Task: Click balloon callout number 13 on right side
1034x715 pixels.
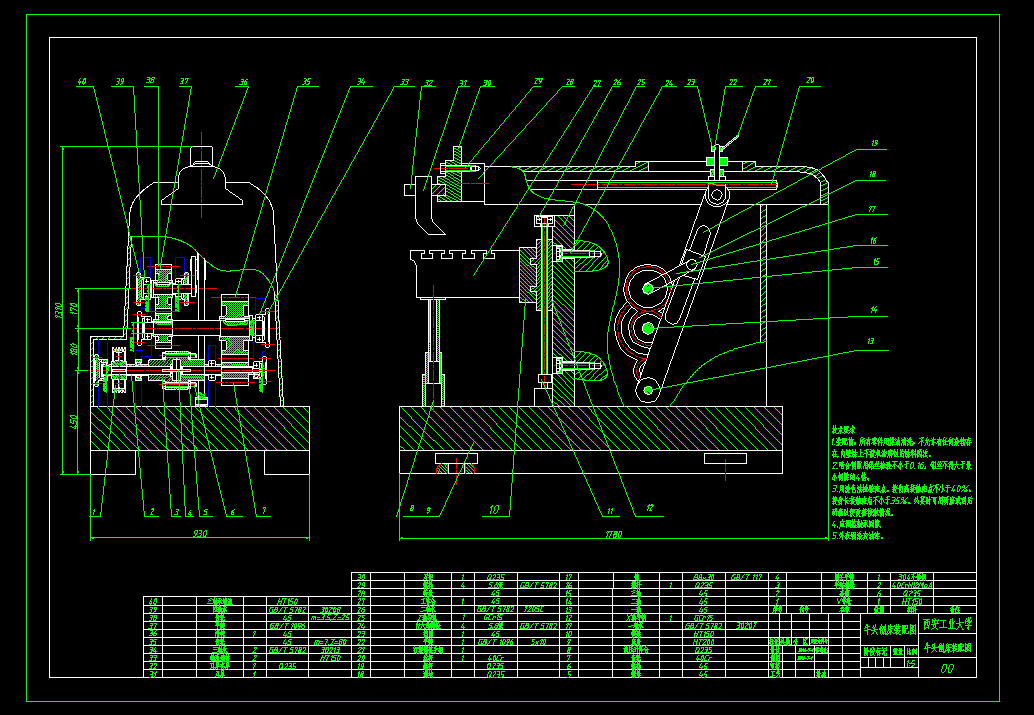Action: point(871,341)
